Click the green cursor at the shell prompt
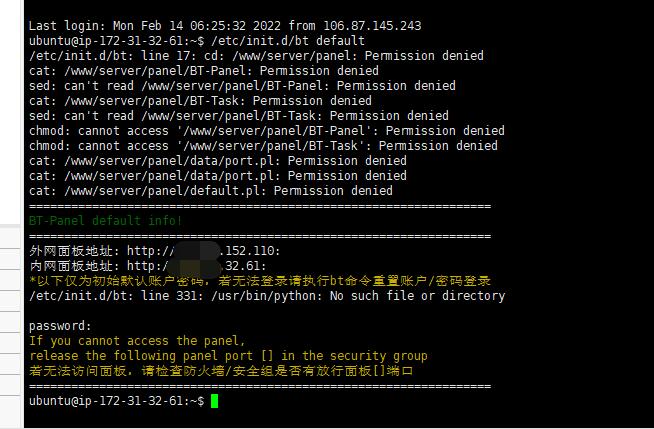 (214, 401)
